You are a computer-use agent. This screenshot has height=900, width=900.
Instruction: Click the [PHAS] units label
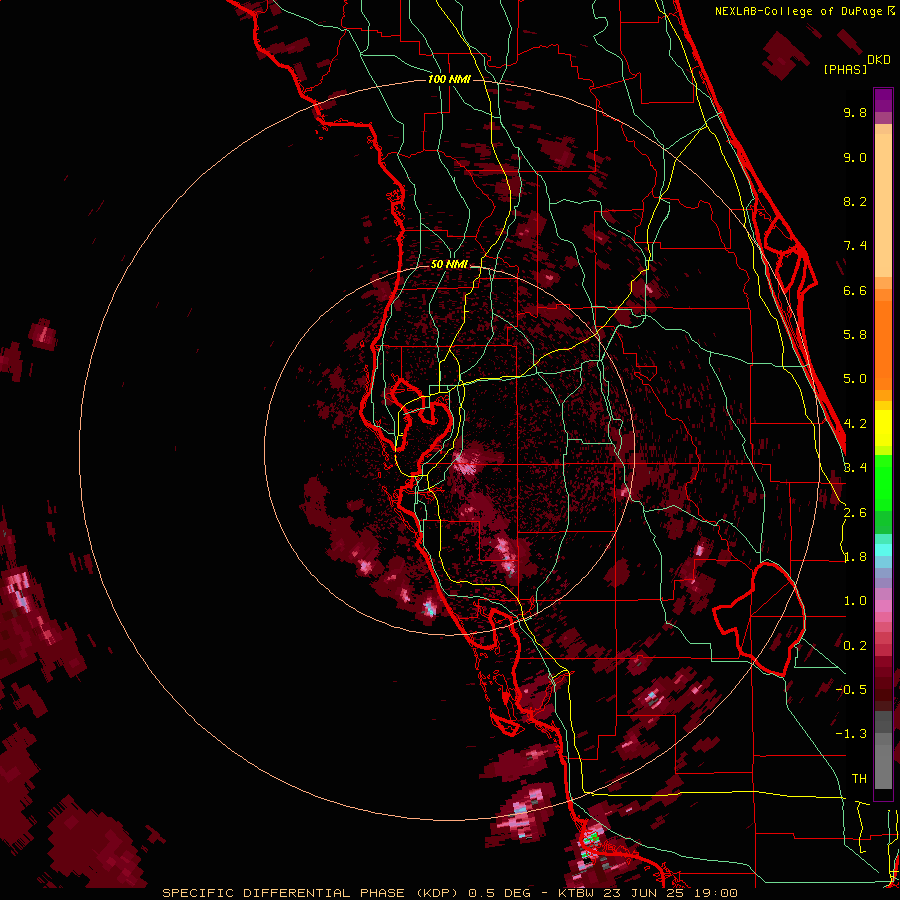click(x=845, y=70)
